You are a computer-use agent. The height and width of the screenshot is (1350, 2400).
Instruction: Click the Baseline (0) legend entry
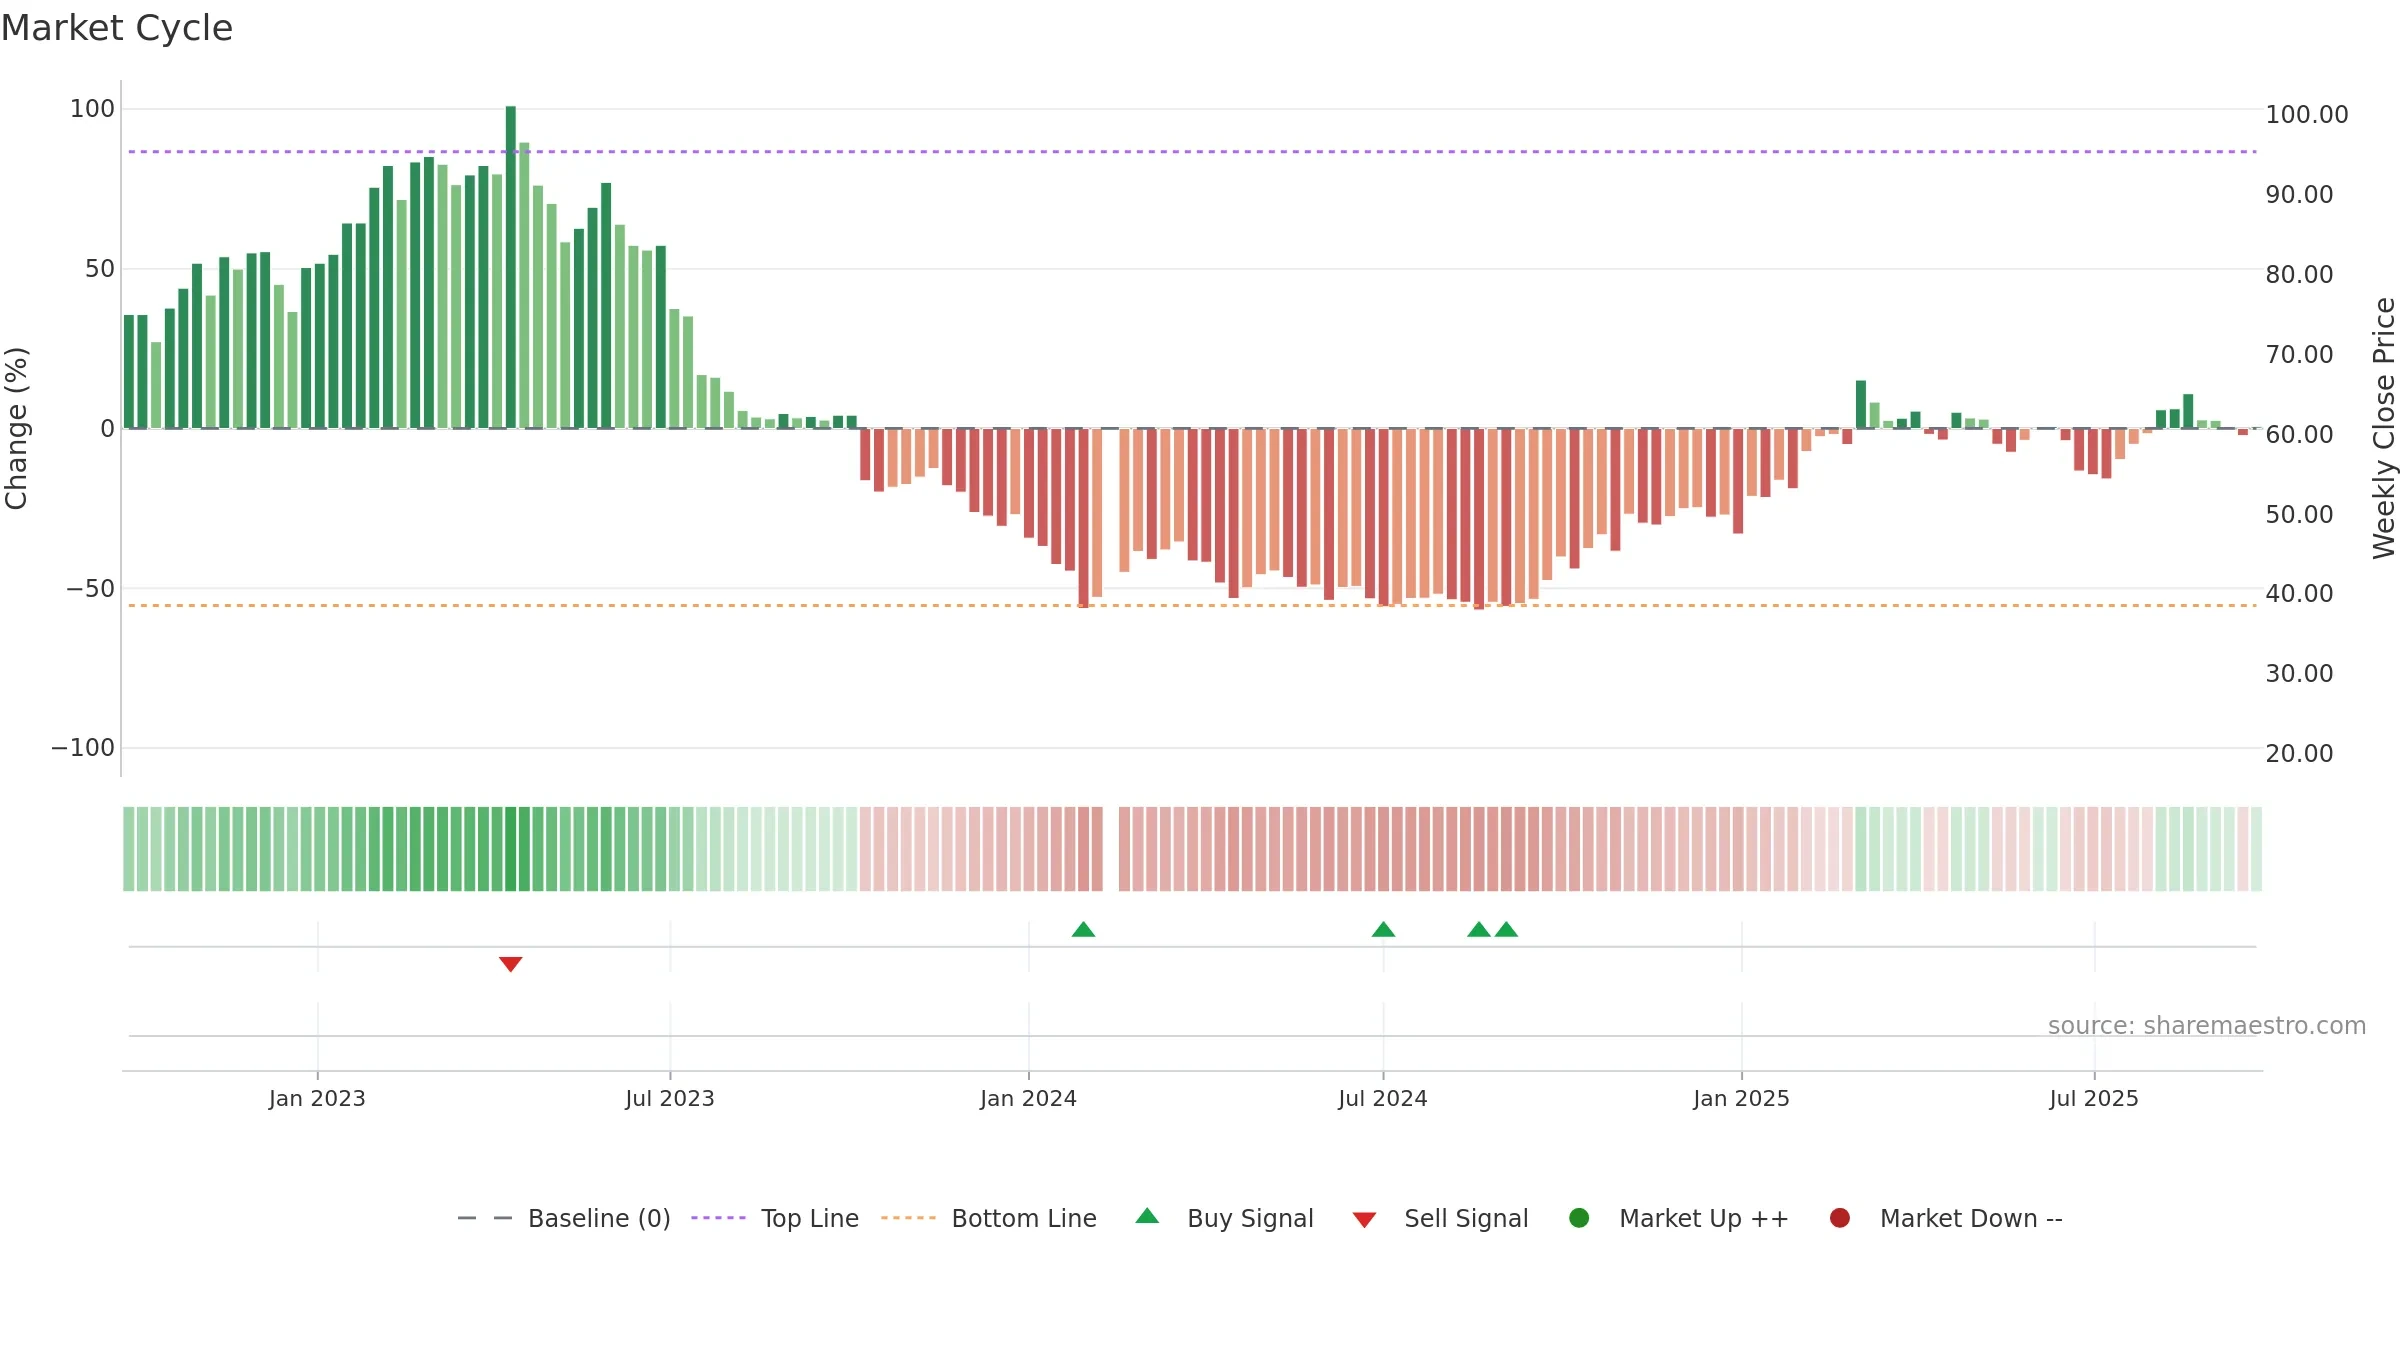coord(563,1218)
